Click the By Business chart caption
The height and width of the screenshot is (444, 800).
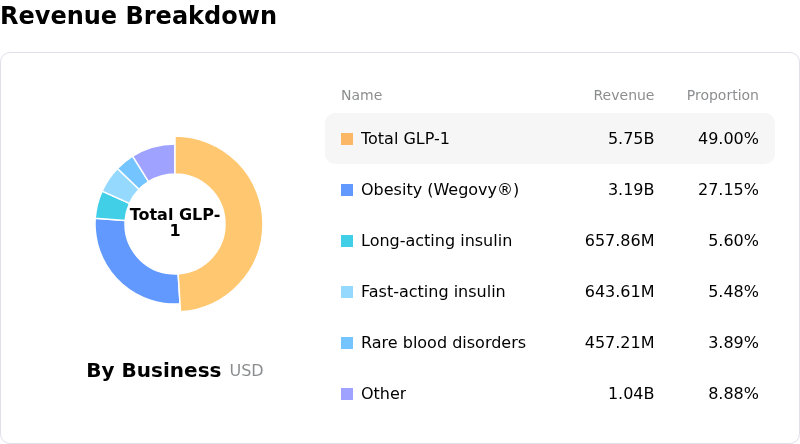(154, 371)
